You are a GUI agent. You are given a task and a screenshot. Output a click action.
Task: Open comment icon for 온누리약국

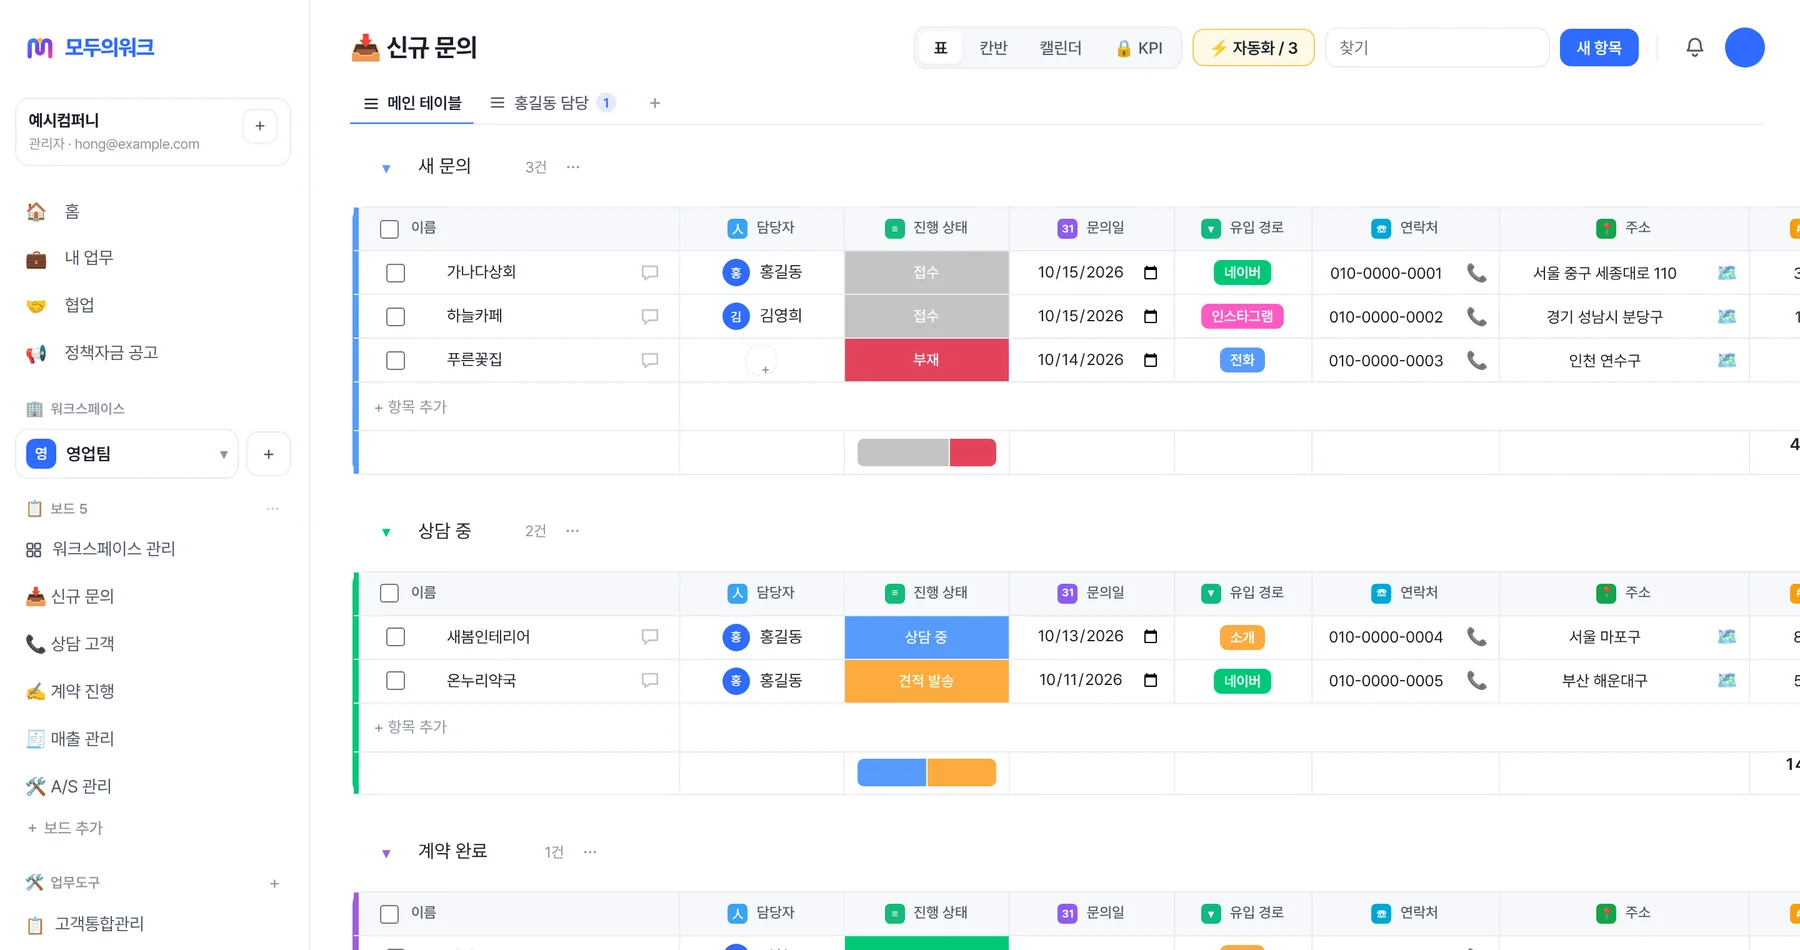click(x=650, y=680)
